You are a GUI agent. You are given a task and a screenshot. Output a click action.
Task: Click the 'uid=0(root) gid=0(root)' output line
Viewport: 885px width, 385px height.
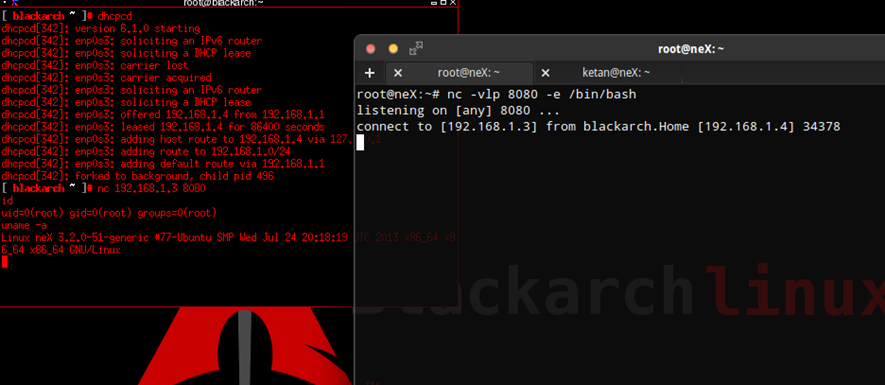(x=109, y=213)
